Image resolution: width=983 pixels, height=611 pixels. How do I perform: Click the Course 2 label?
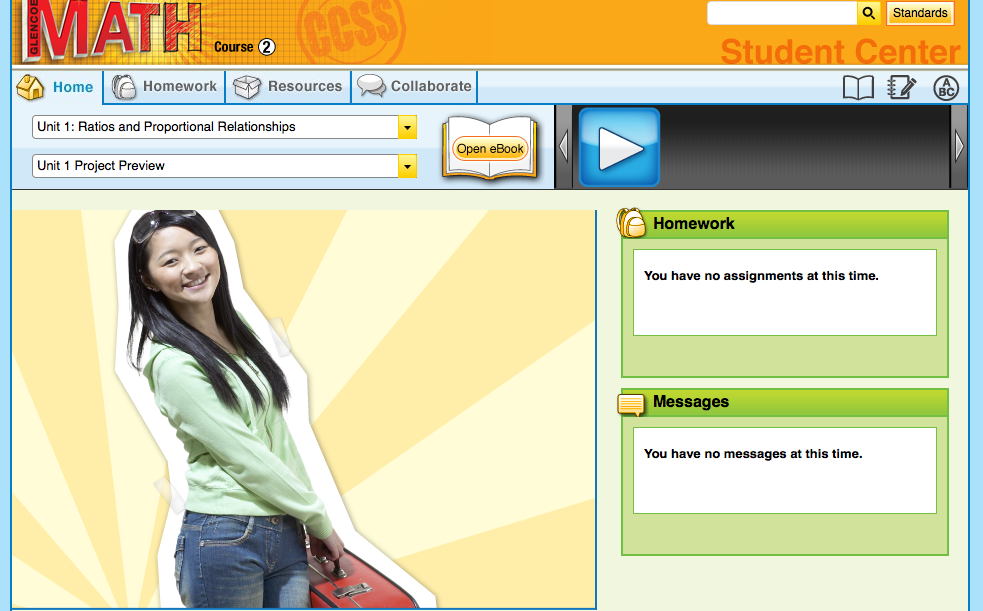(x=244, y=47)
